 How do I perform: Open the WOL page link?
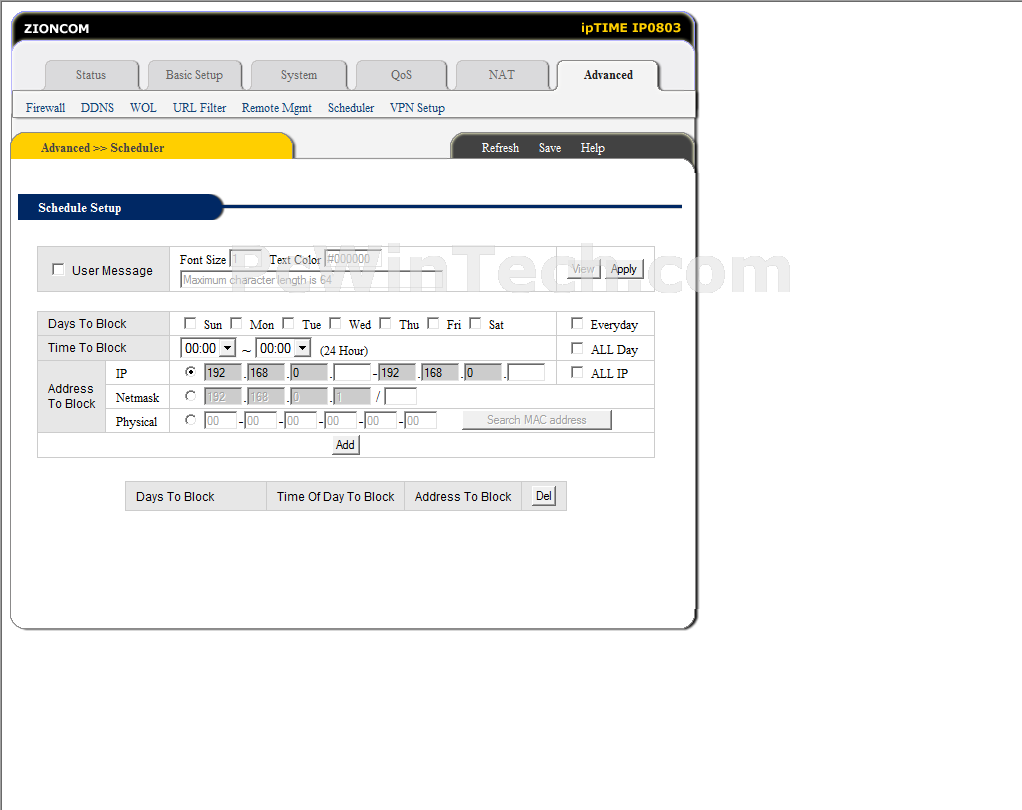(x=143, y=108)
